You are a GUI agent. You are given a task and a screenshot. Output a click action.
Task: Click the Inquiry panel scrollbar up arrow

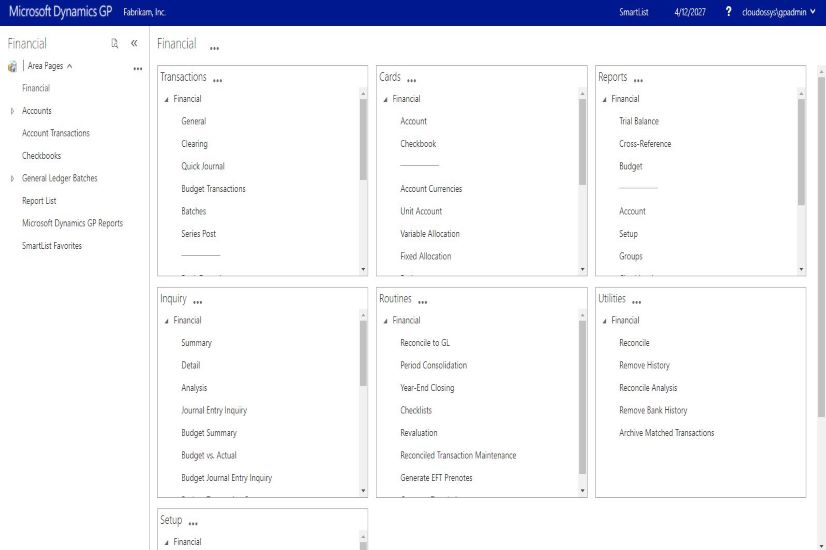363,315
